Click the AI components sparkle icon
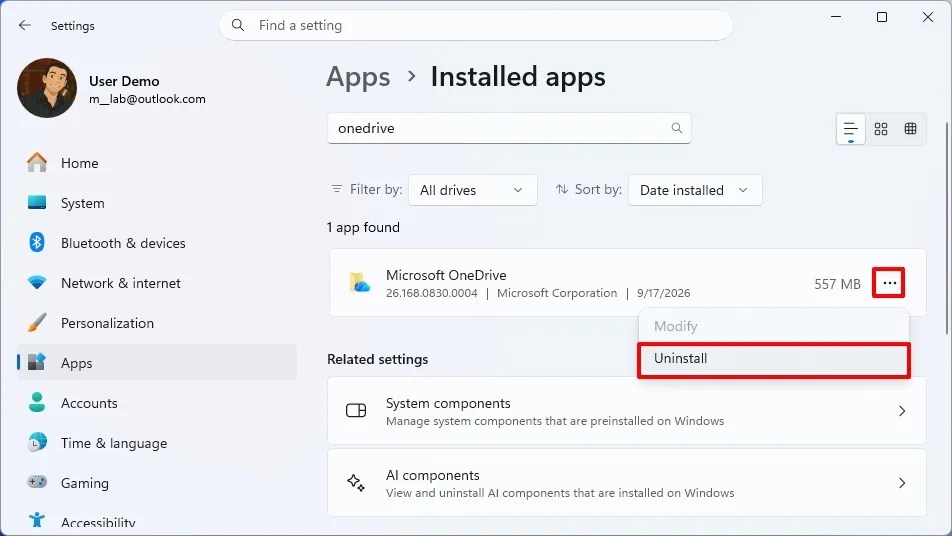952x536 pixels. click(356, 483)
